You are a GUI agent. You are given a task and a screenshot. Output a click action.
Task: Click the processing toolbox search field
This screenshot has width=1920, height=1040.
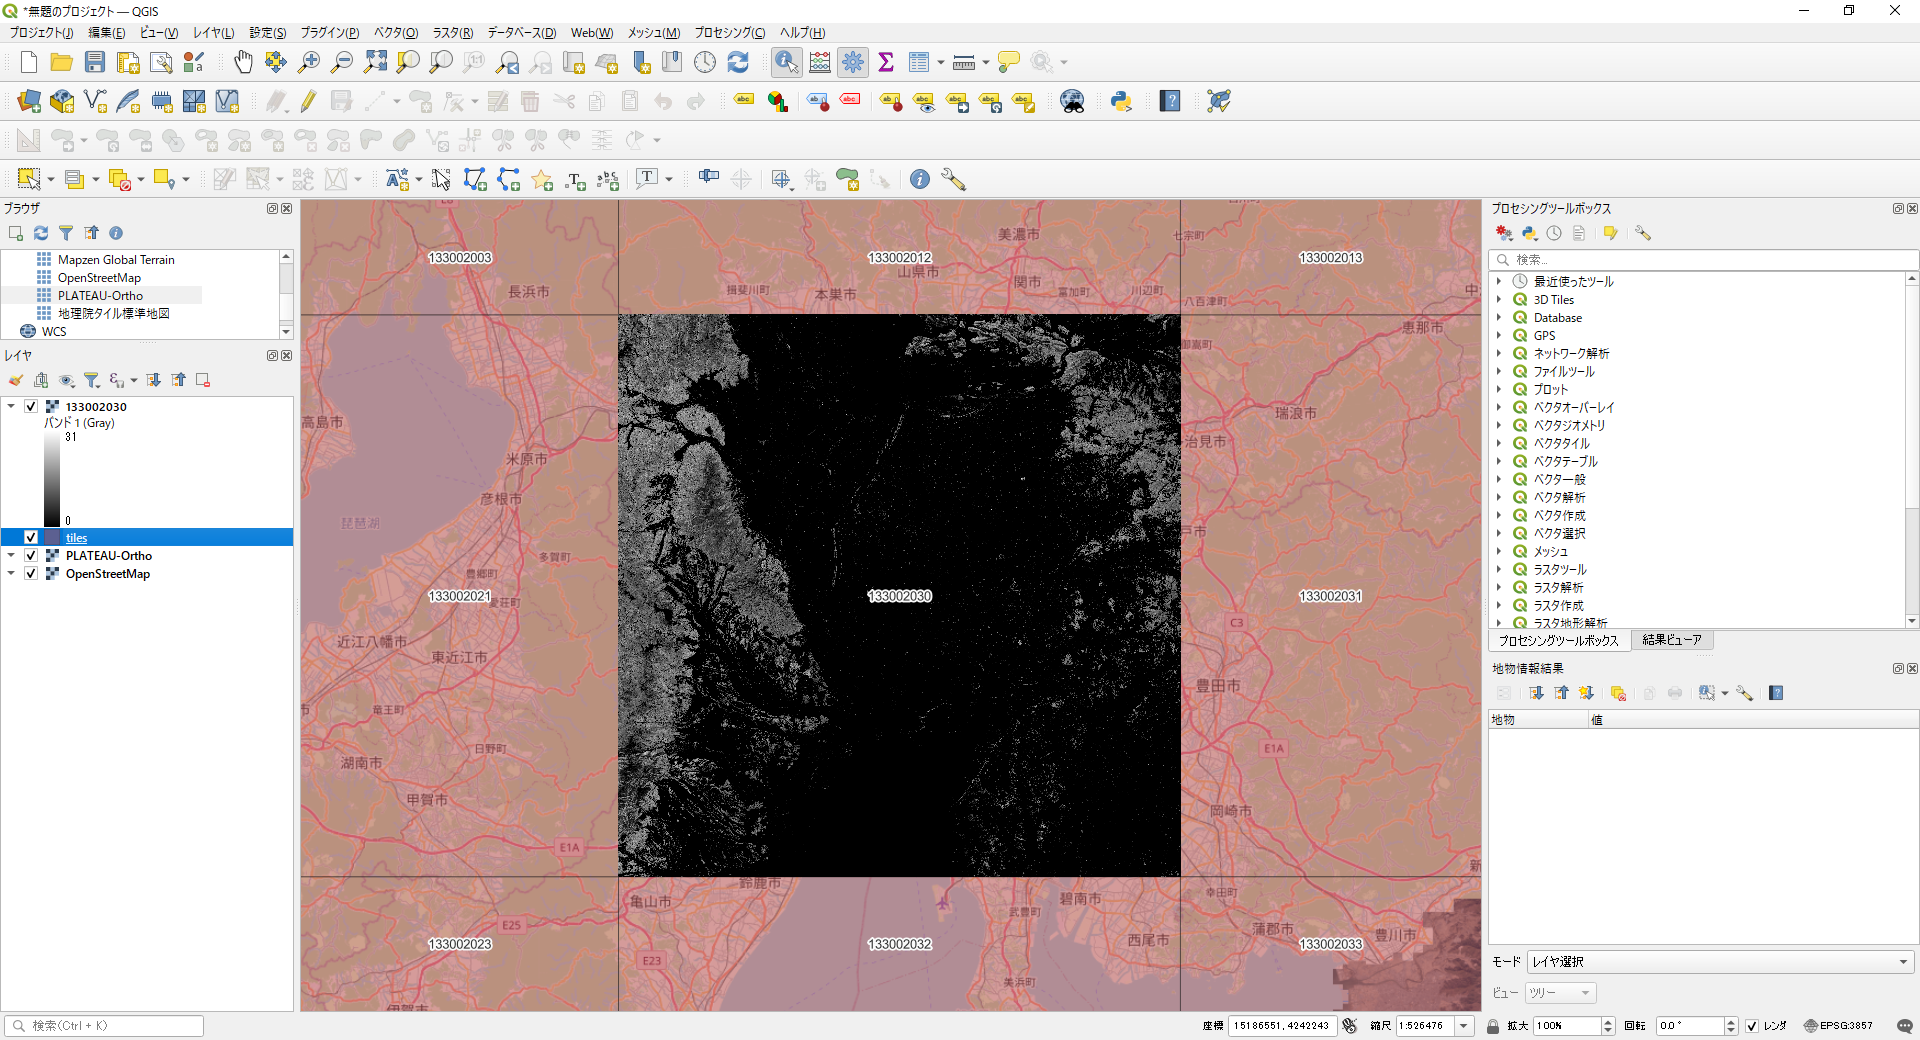pos(1703,260)
